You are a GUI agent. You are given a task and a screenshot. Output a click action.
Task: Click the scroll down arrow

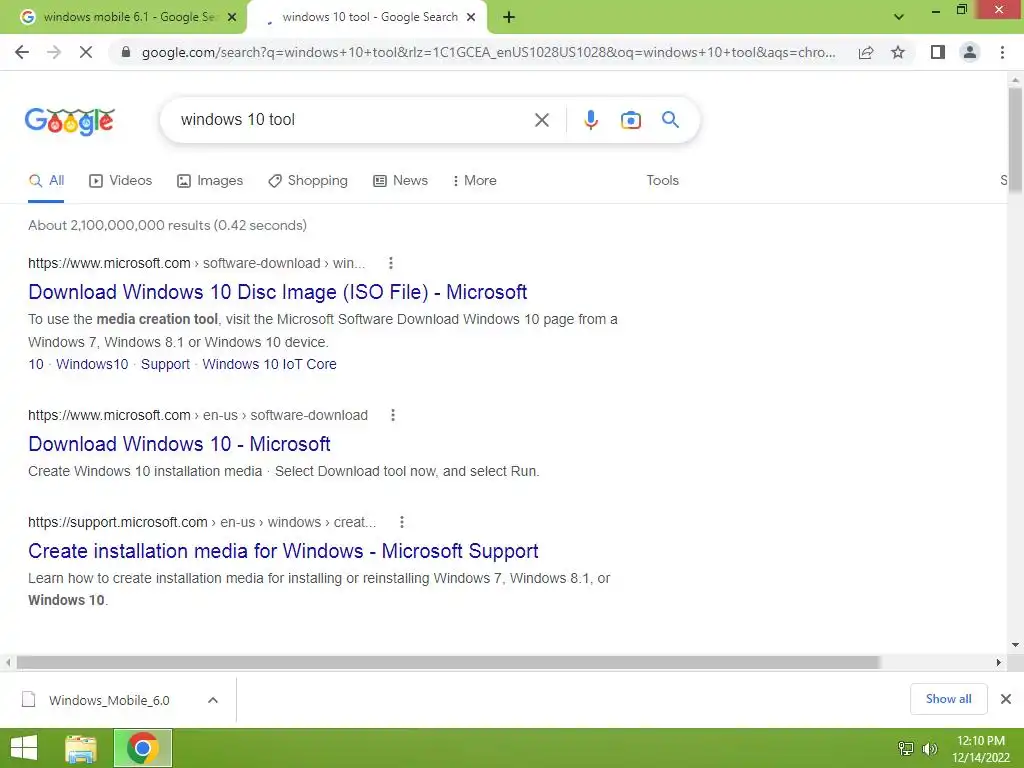click(1015, 645)
